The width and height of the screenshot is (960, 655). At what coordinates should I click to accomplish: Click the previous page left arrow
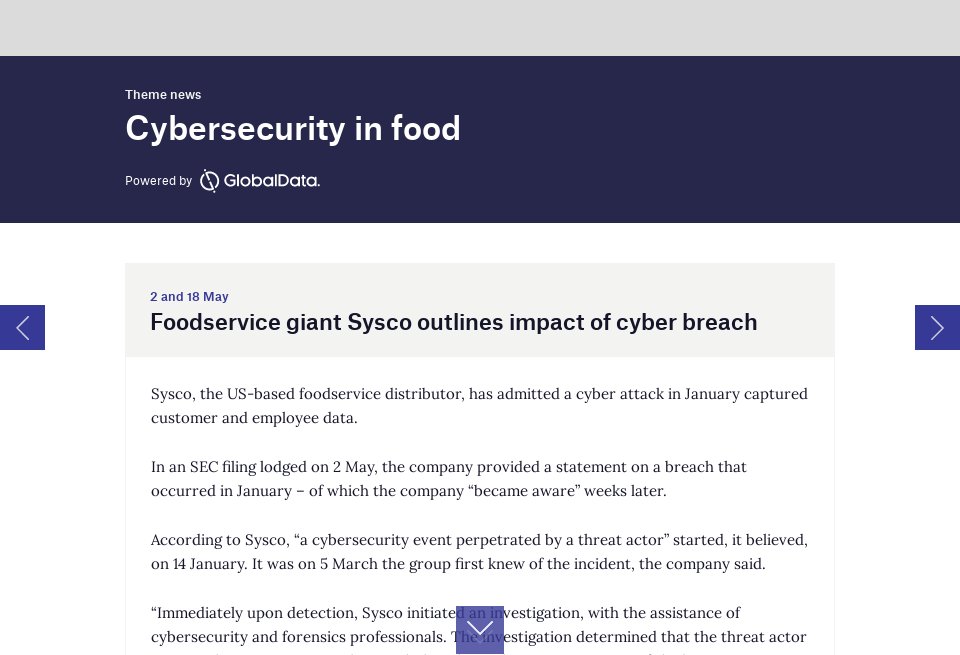(x=22, y=327)
